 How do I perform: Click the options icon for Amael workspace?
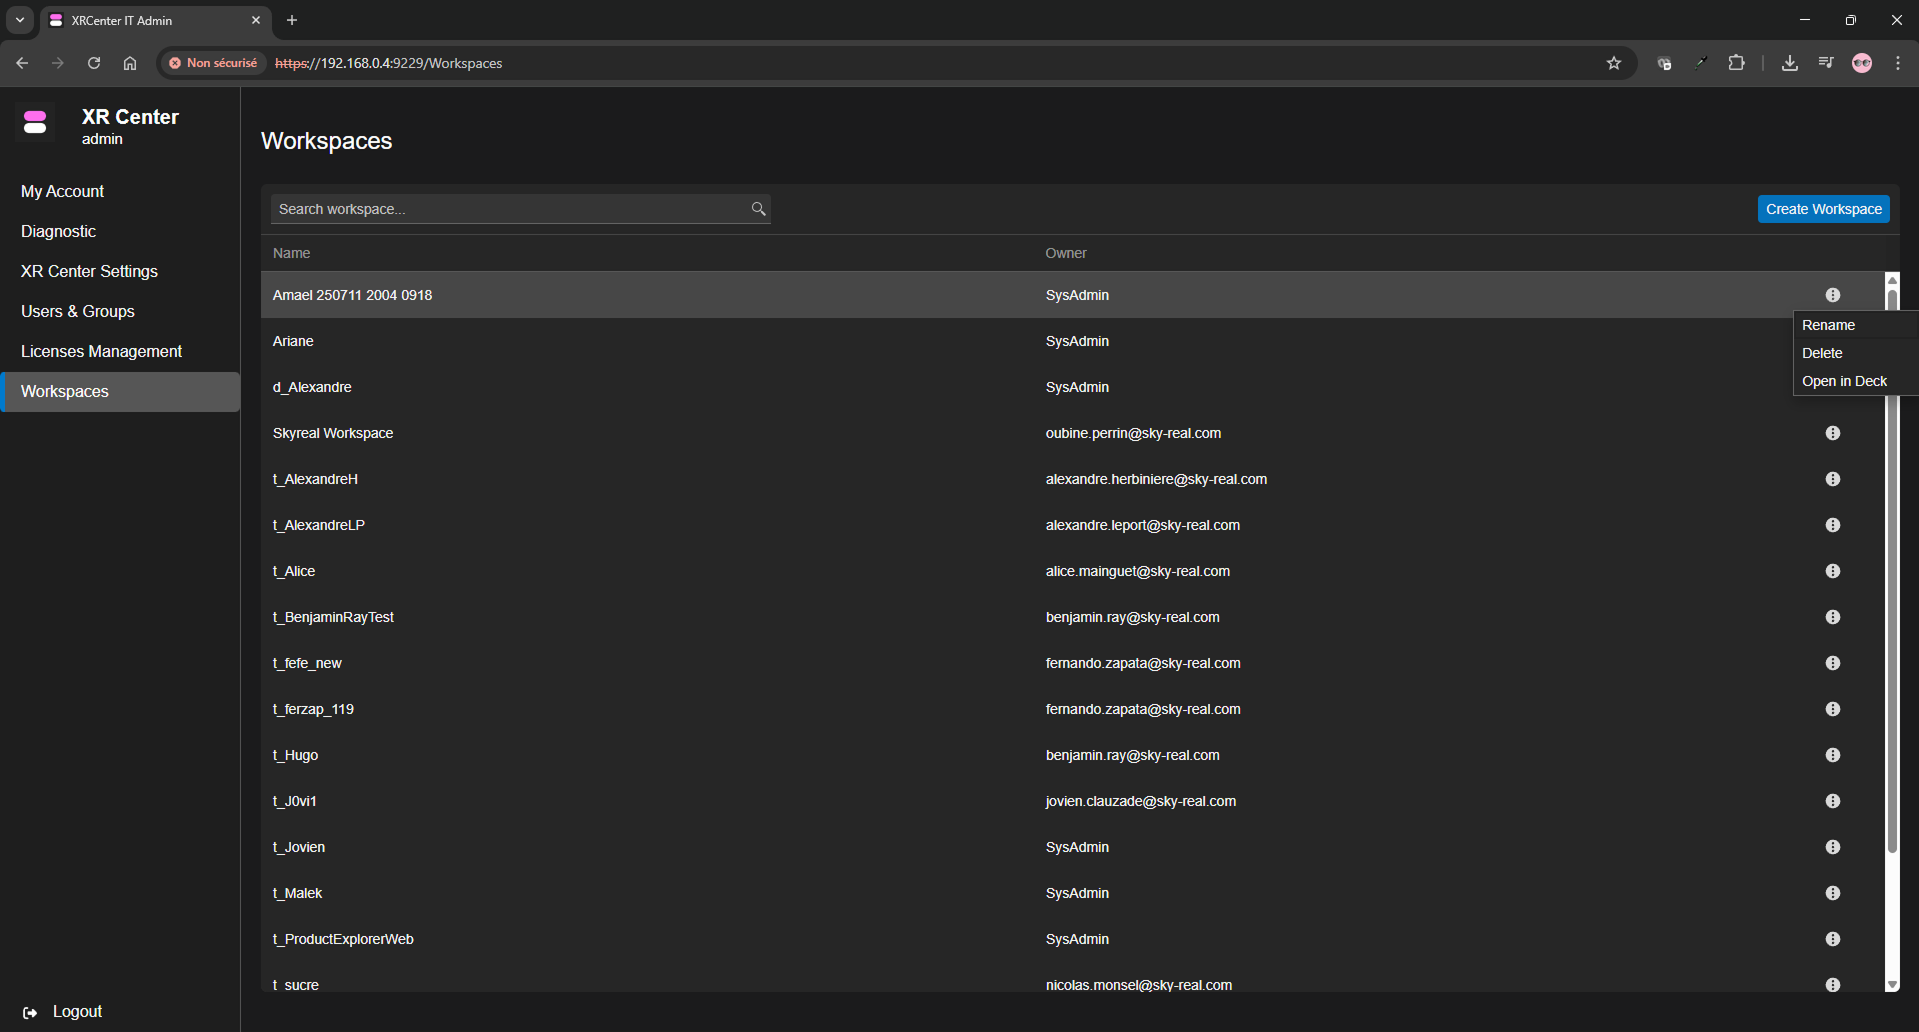(1832, 295)
